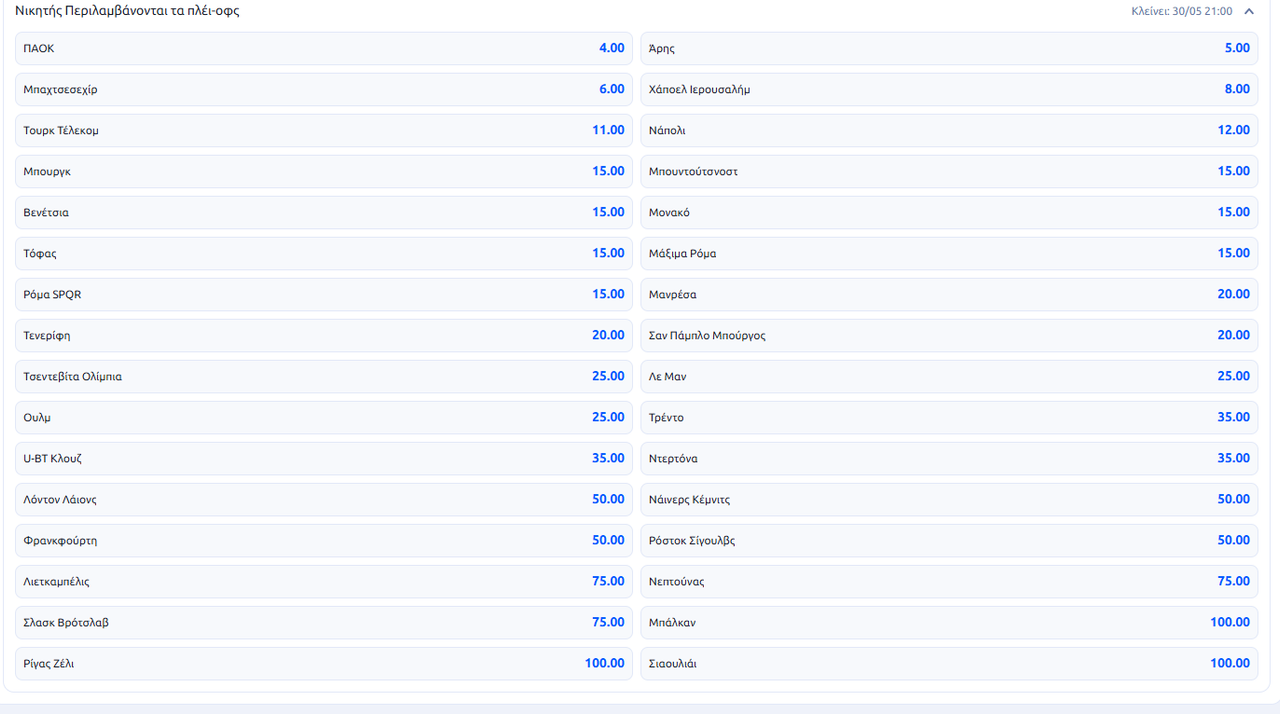Pick Ντερτόνα at 35.00

(x=949, y=458)
